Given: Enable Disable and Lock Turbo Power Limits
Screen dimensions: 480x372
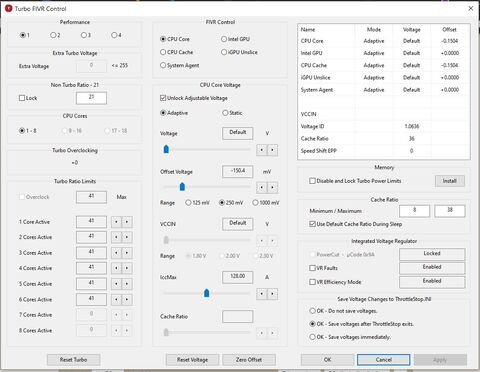Looking at the screenshot, I should pos(312,181).
